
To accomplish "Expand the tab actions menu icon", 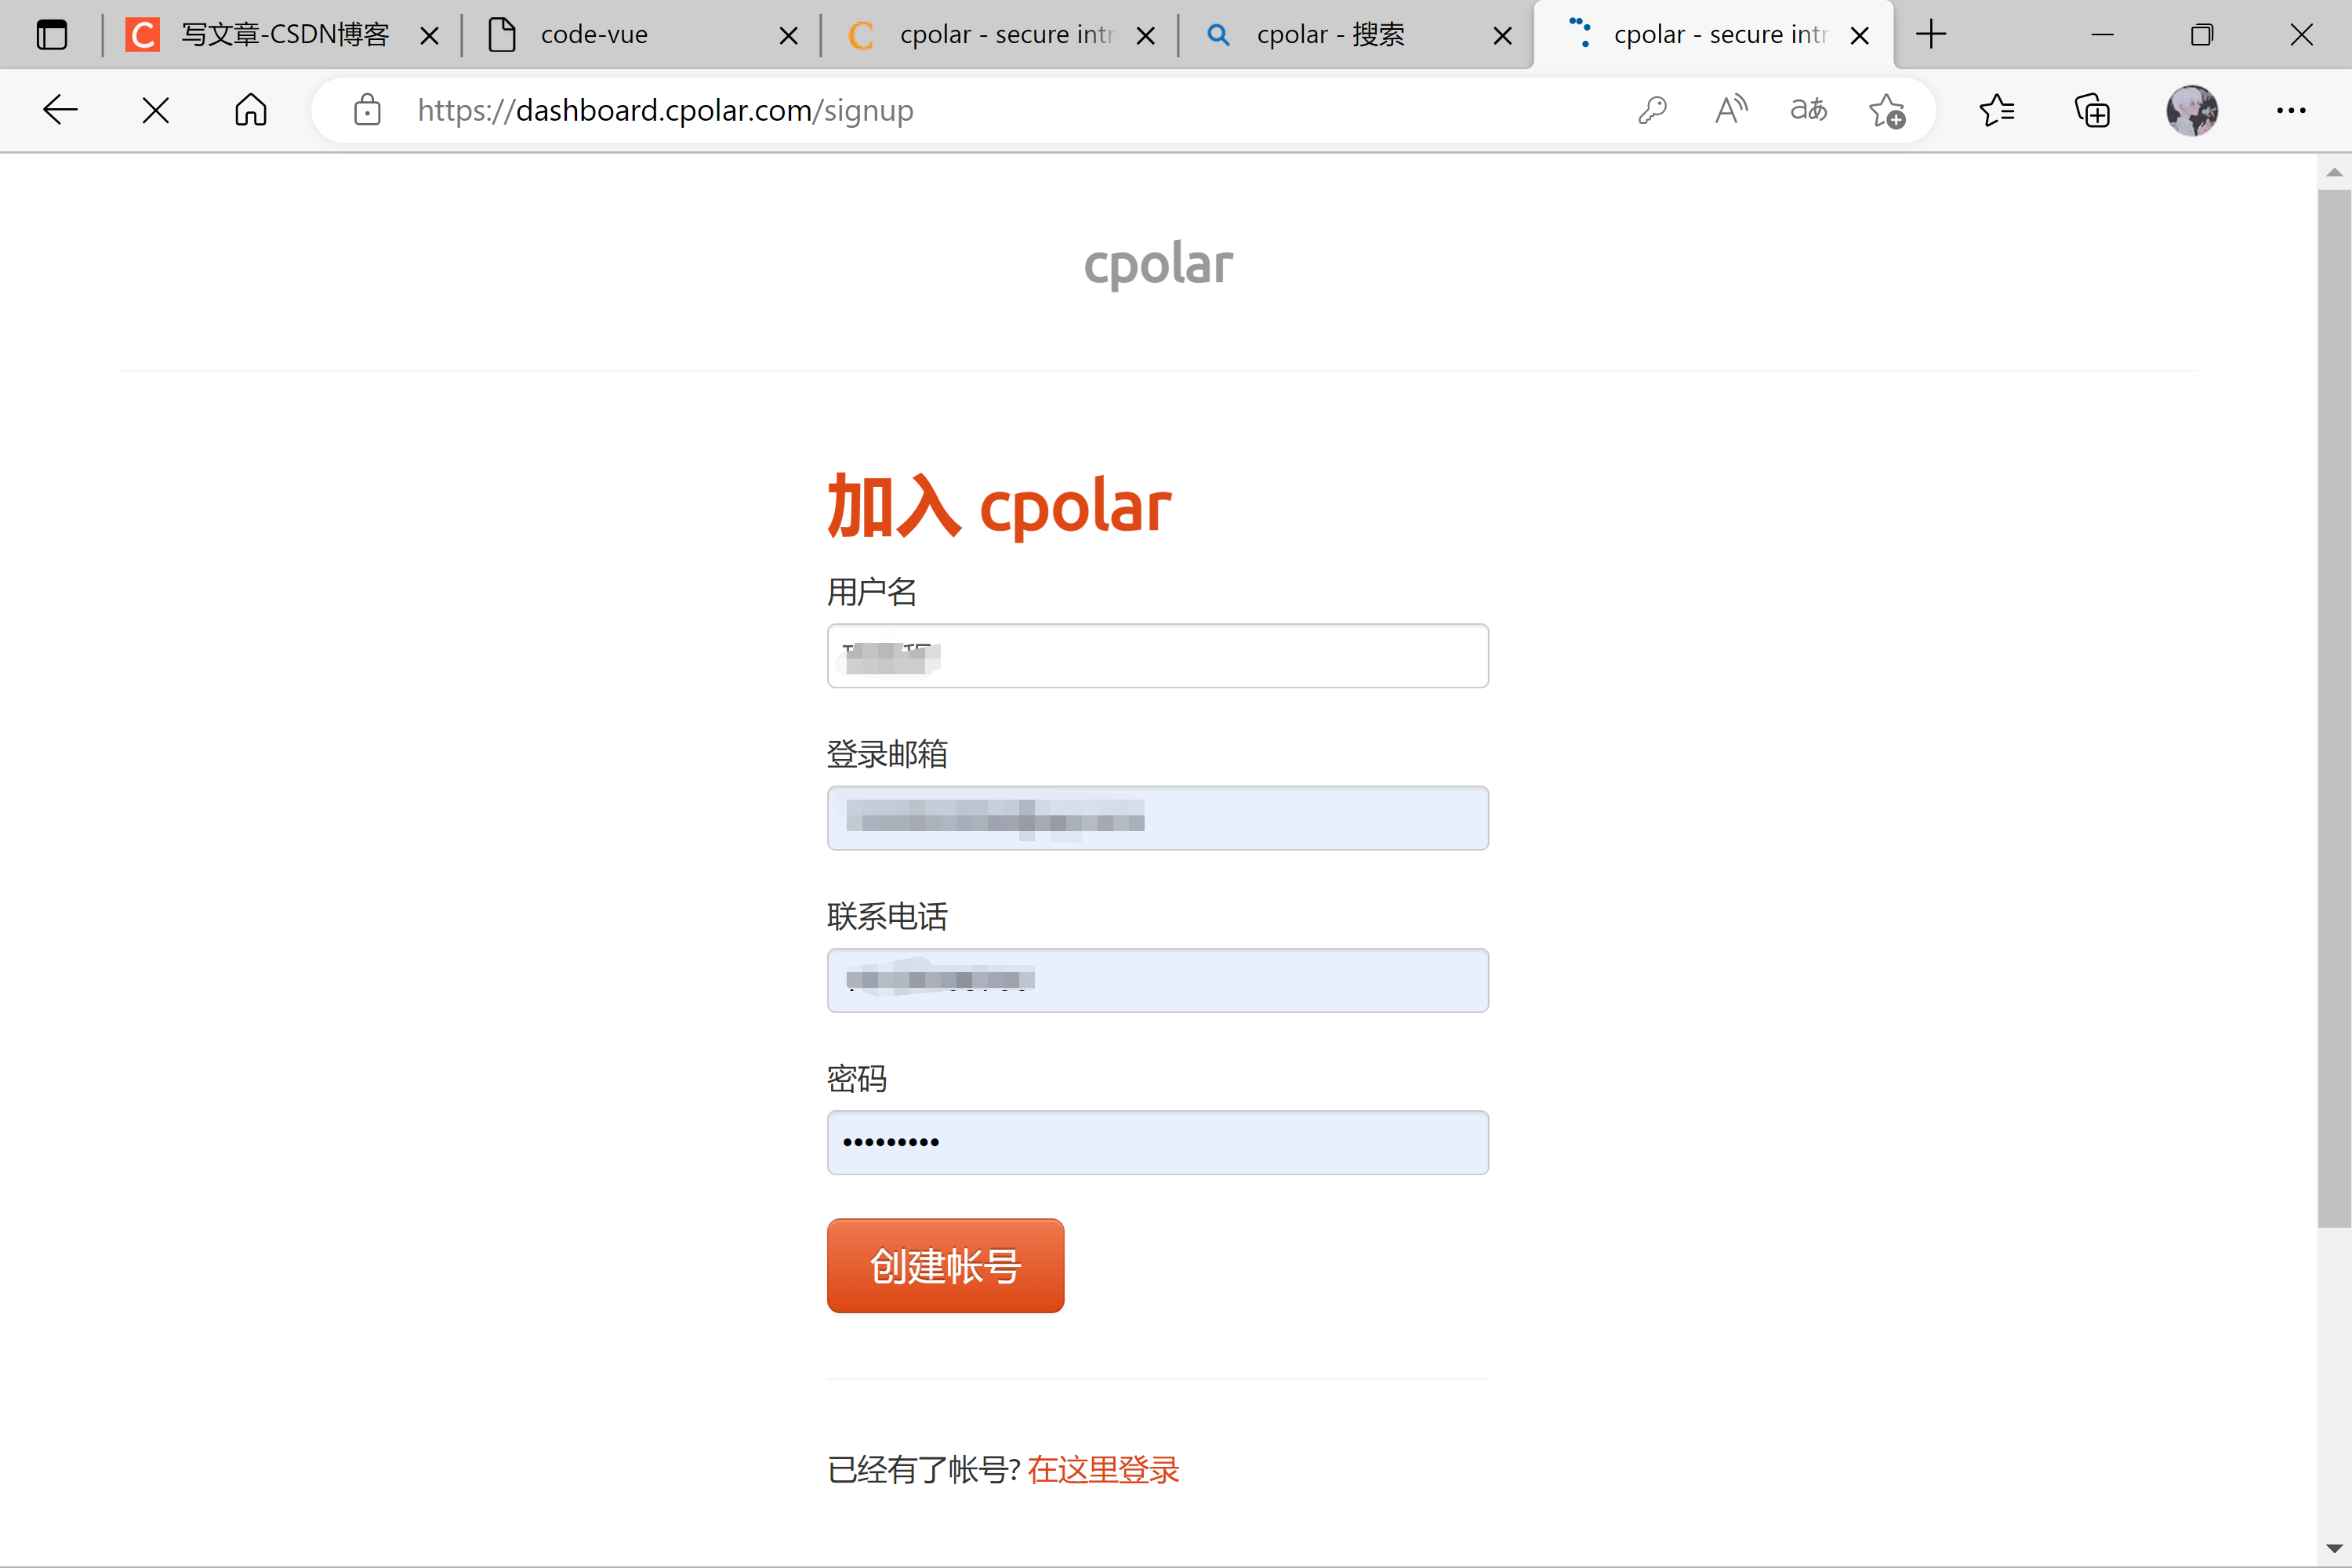I will pos(52,34).
